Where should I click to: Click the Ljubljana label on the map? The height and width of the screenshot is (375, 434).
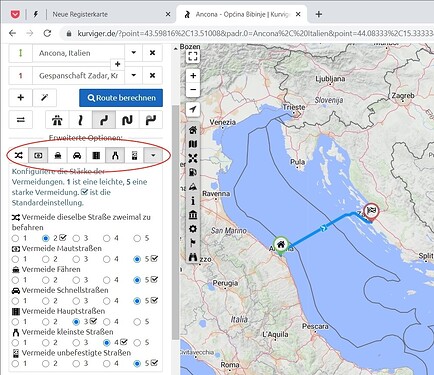(330, 79)
